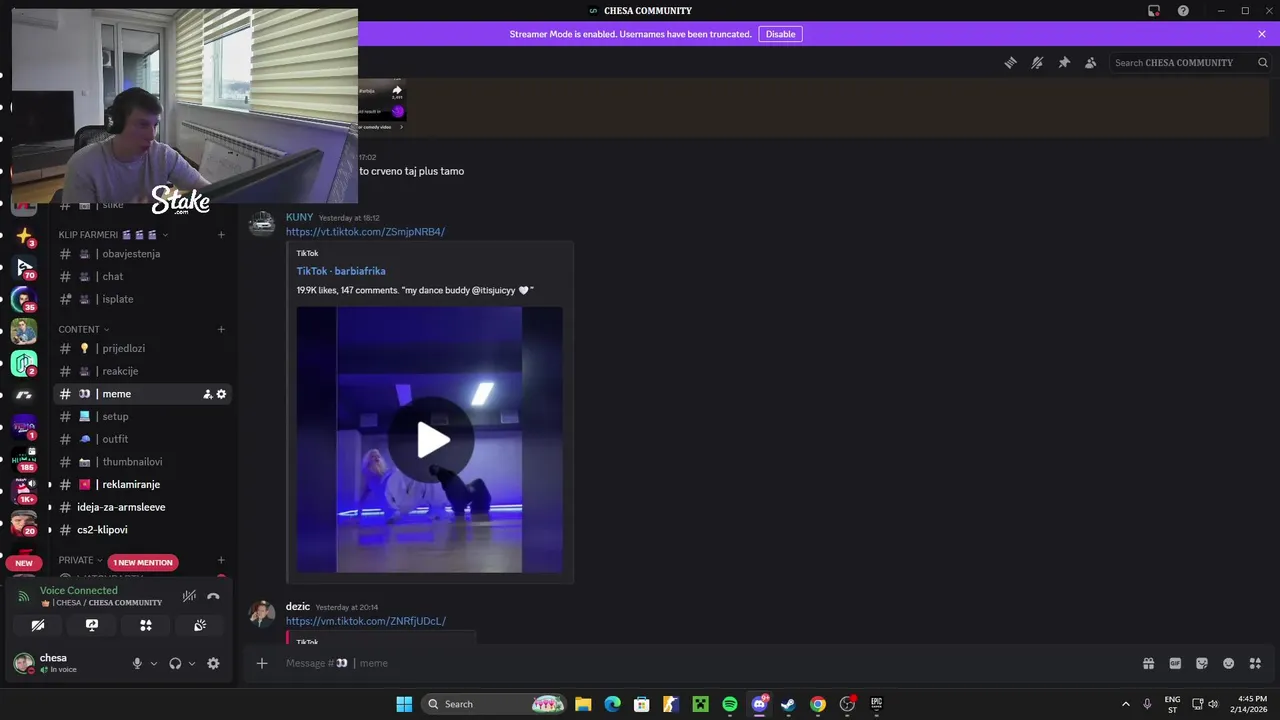
Task: Toggle the member list icon
Action: (x=1091, y=62)
